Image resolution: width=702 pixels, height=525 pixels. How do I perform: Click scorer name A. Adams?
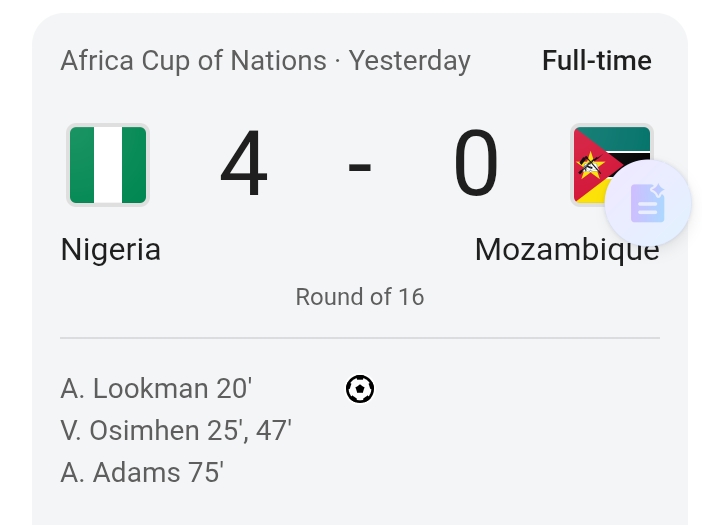(120, 472)
